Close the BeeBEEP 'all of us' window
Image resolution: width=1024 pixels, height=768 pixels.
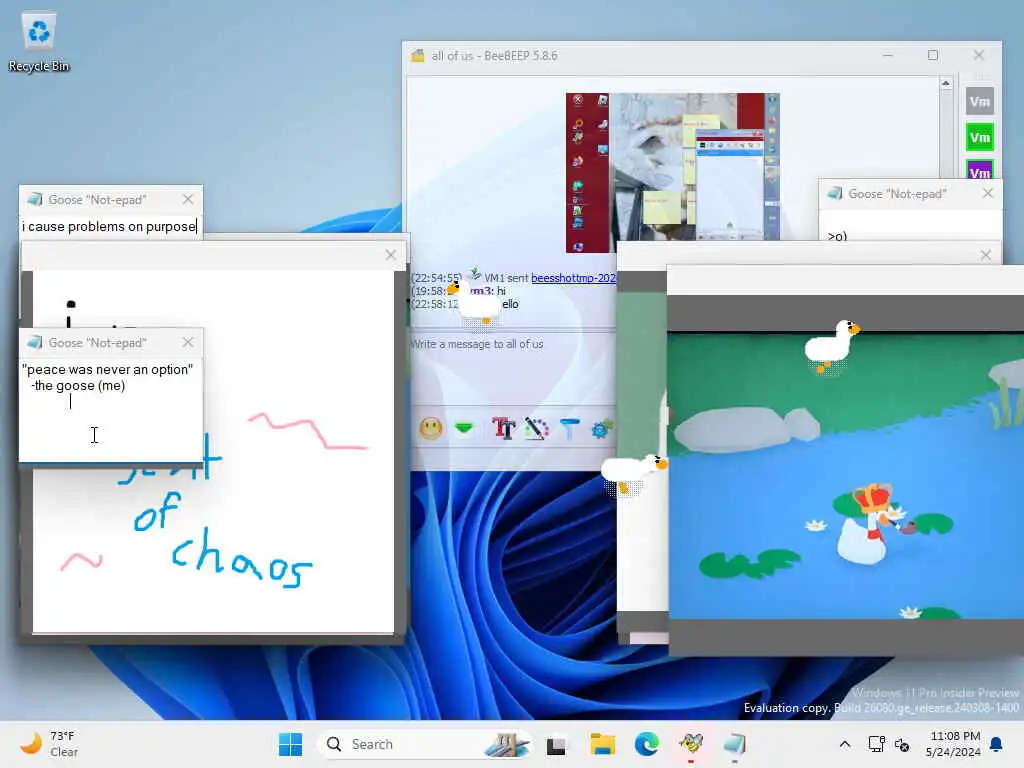pyautogui.click(x=978, y=56)
